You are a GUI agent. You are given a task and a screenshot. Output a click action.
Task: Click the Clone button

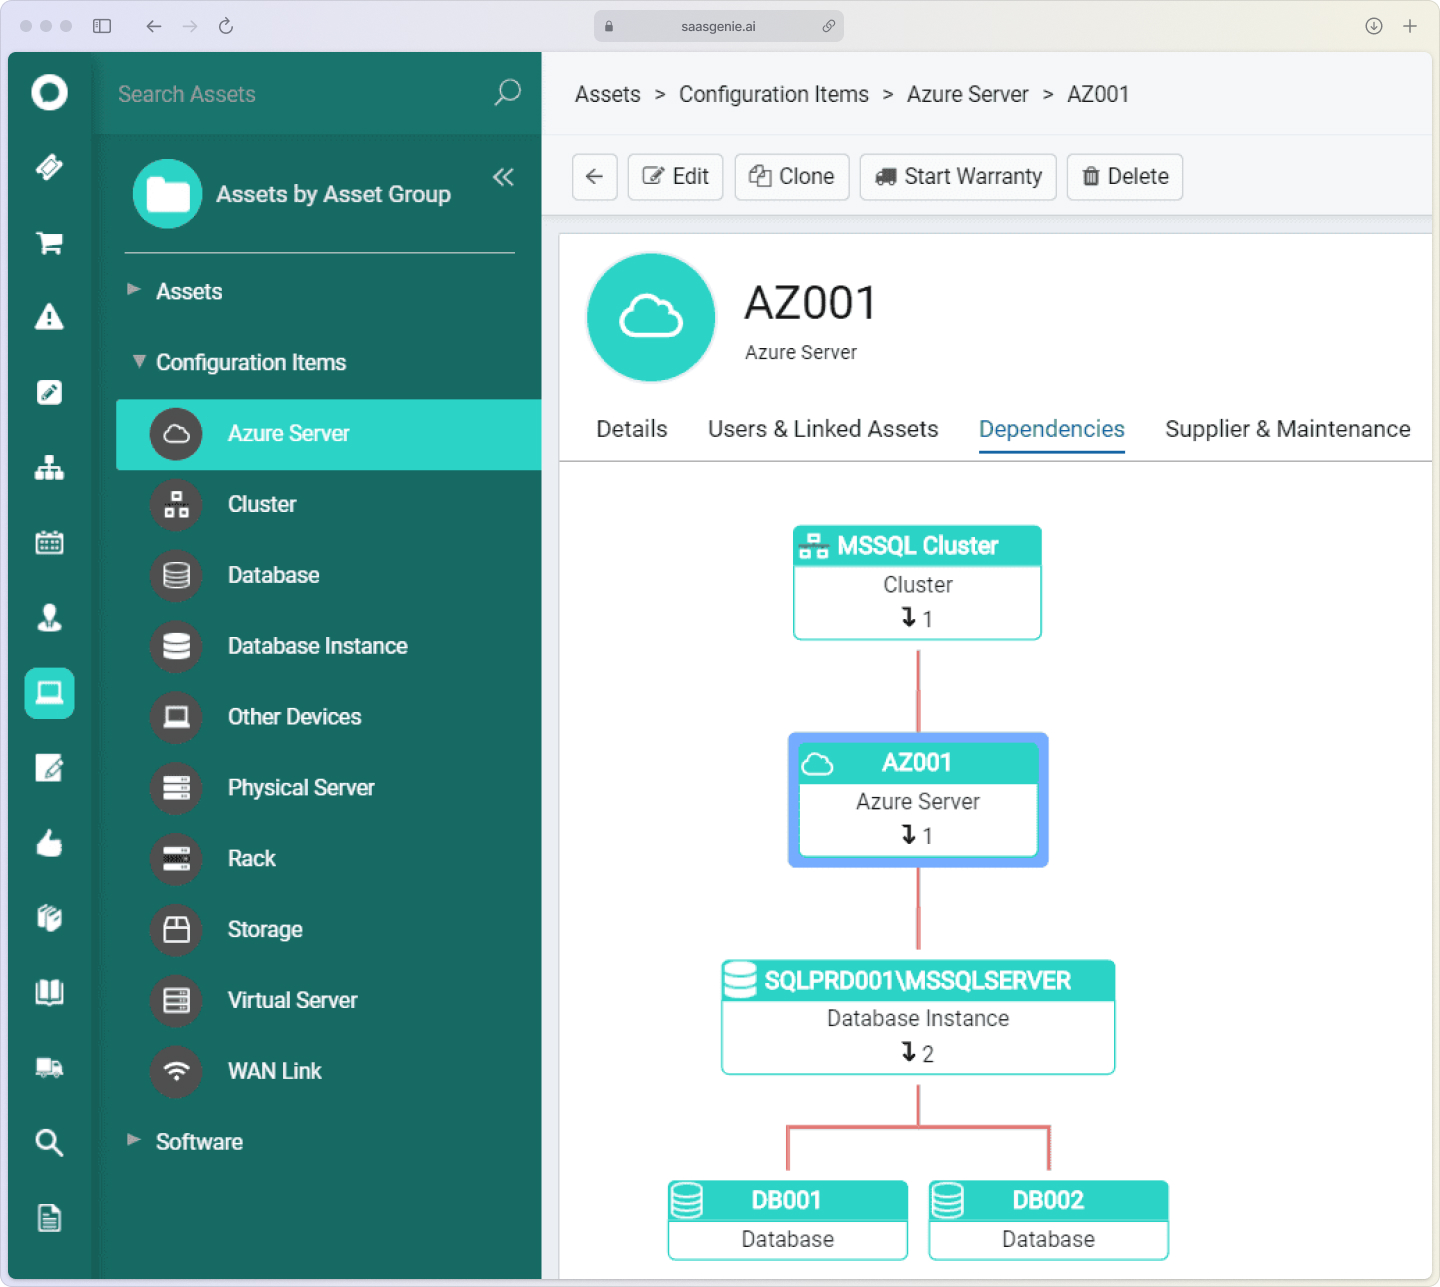coord(792,177)
